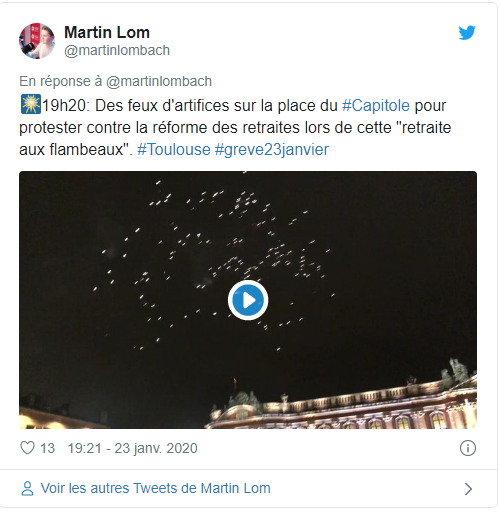Screen dimensions: 500x512
Task: Click the Martin Lom display name
Action: point(107,32)
